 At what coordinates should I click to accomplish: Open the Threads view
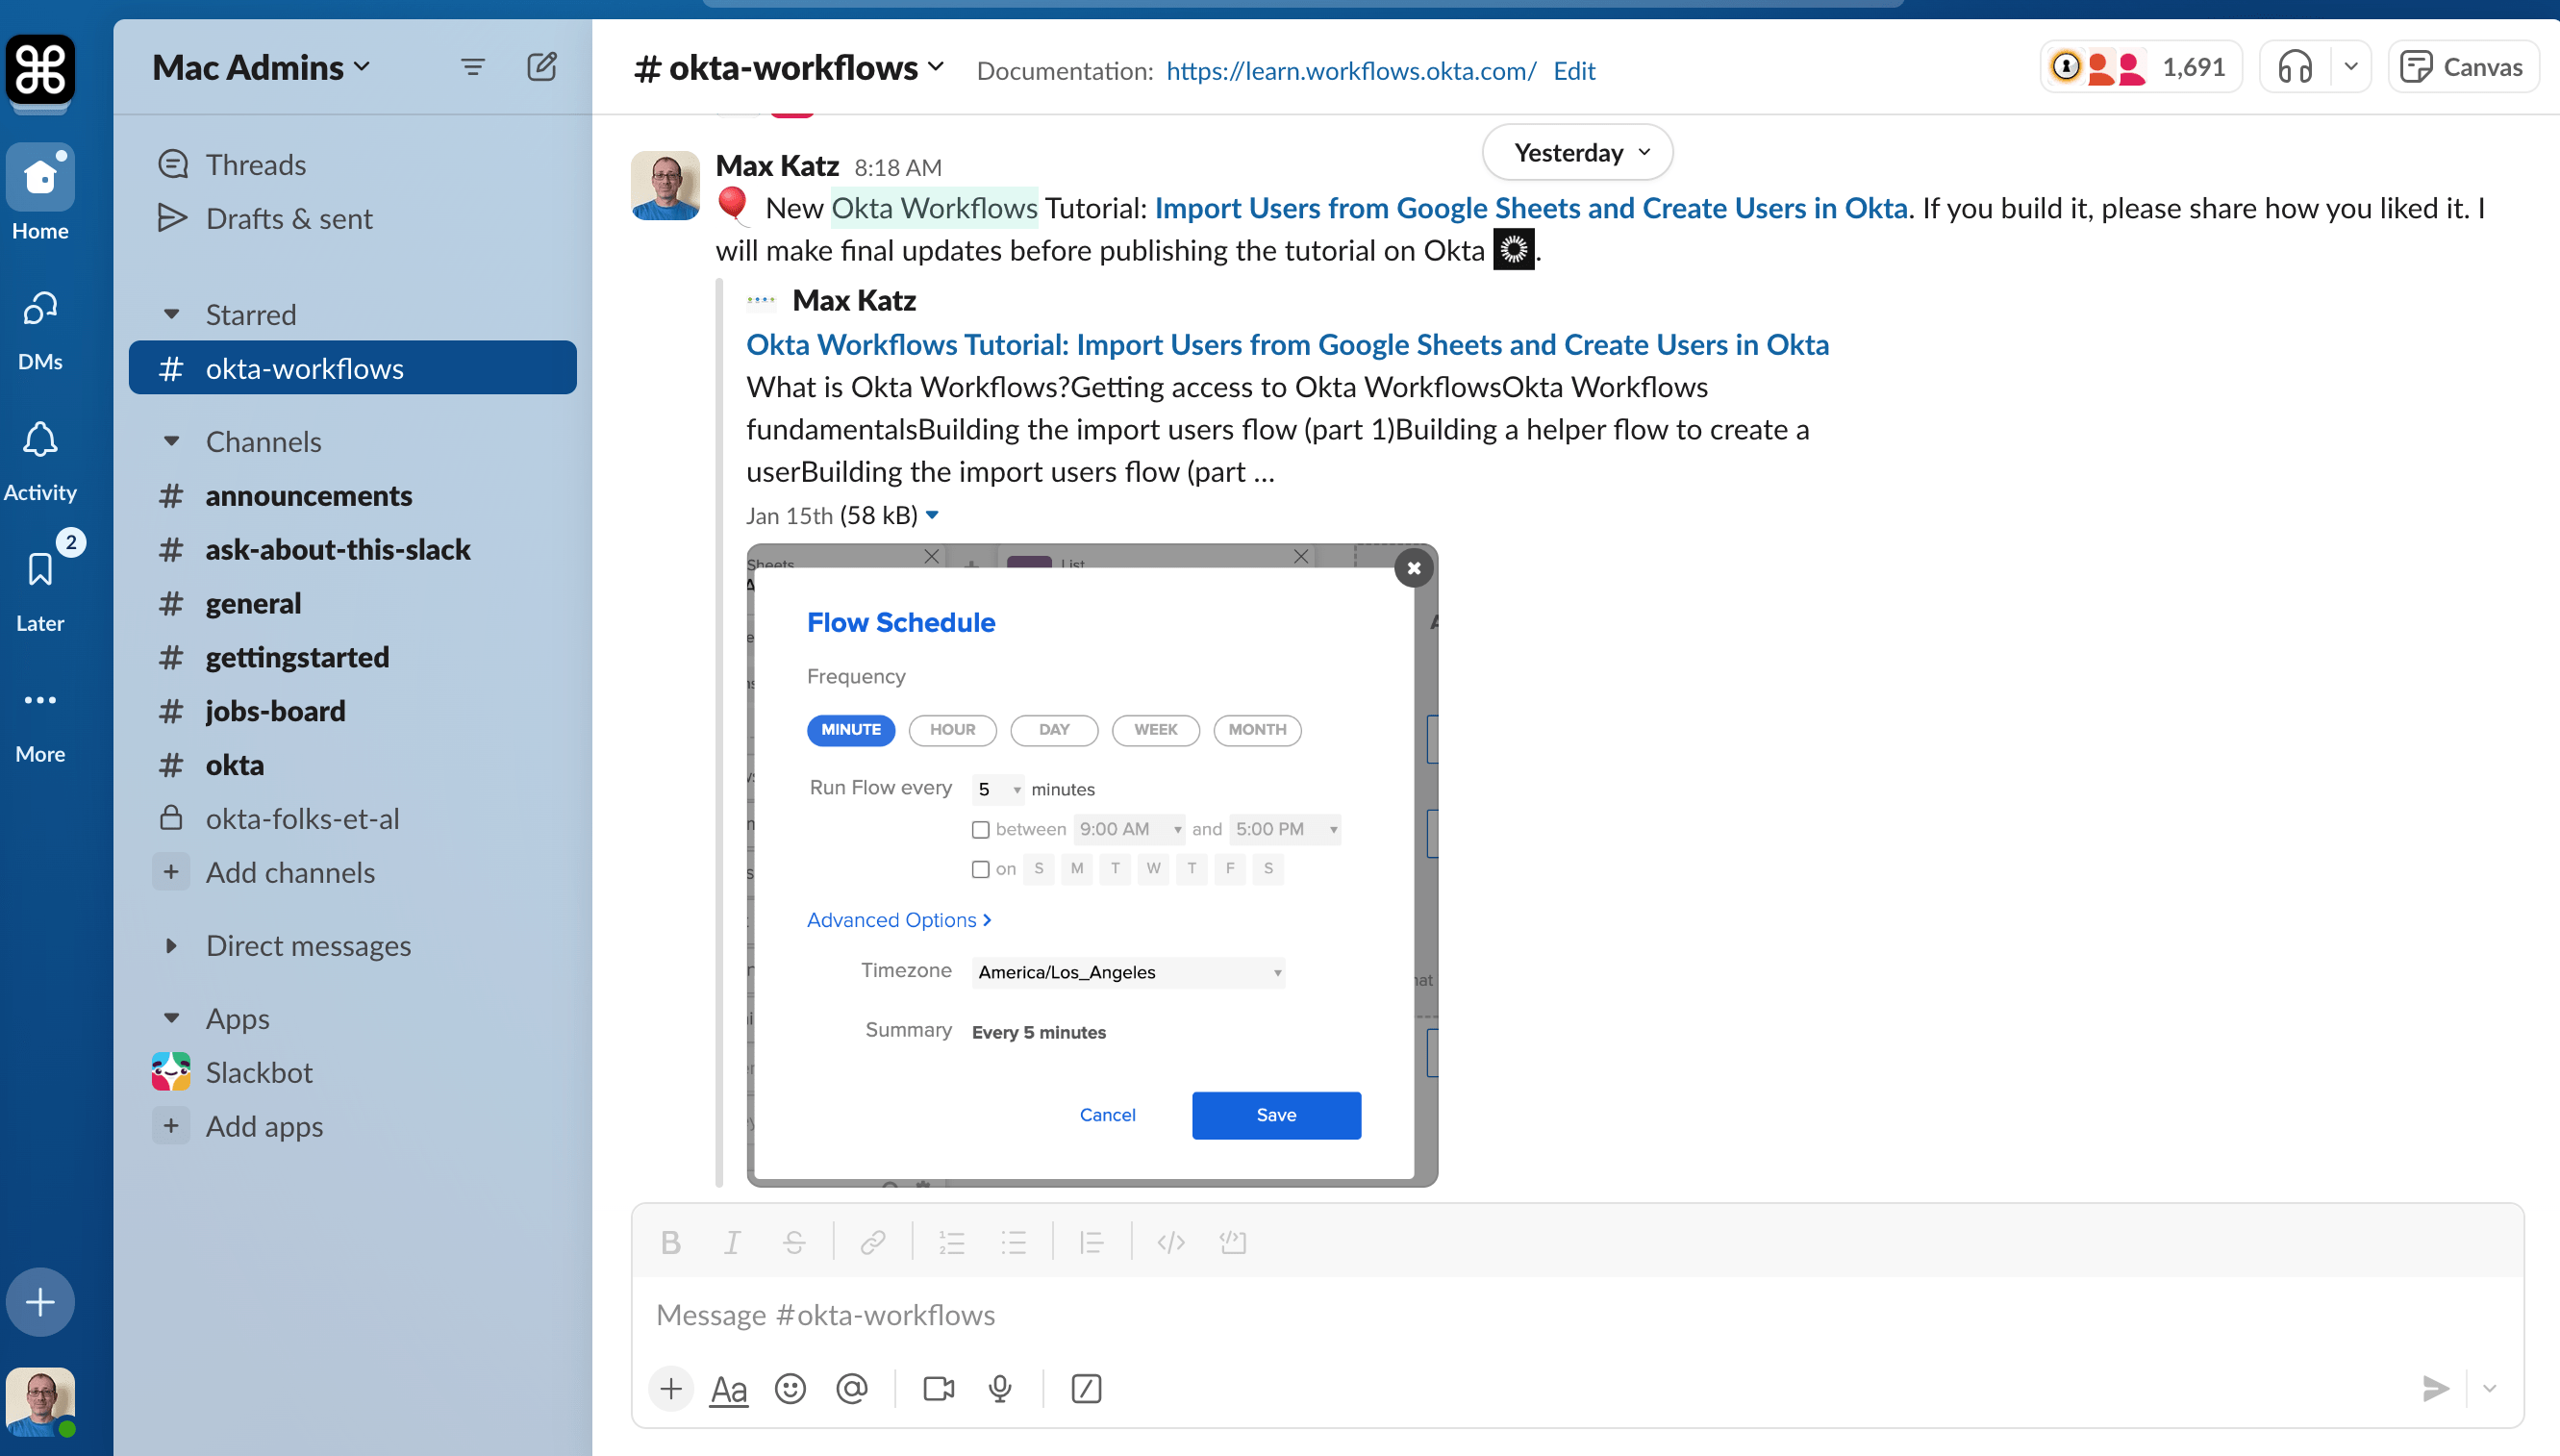[x=255, y=164]
